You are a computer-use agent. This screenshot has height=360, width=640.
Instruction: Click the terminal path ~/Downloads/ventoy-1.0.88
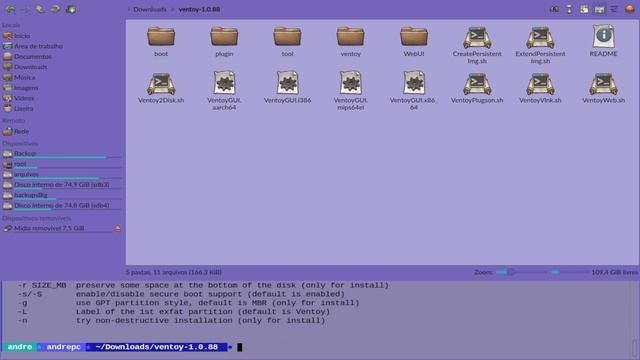[157, 347]
